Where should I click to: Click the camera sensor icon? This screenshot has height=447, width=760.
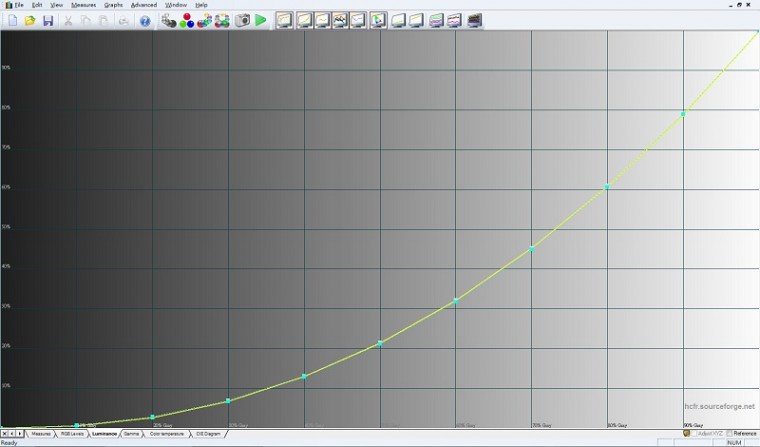tap(242, 20)
